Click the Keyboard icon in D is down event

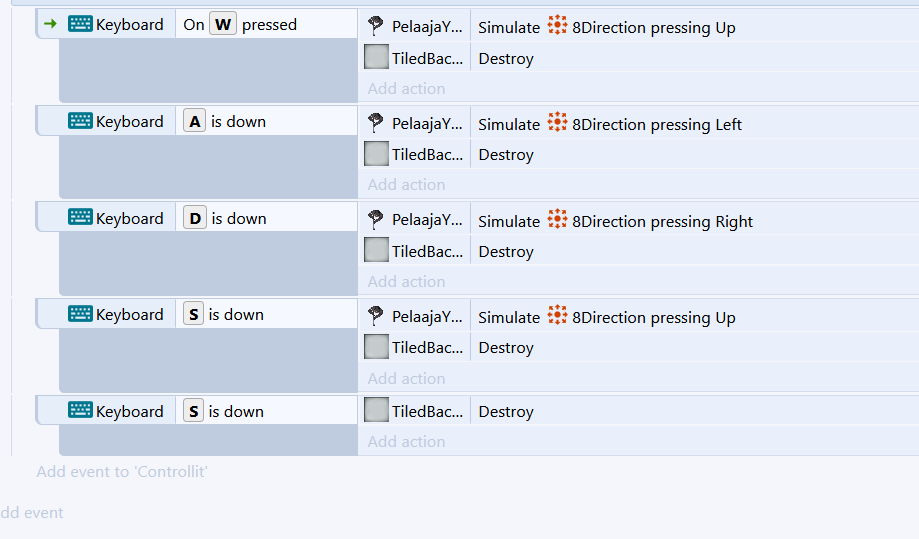pos(80,218)
